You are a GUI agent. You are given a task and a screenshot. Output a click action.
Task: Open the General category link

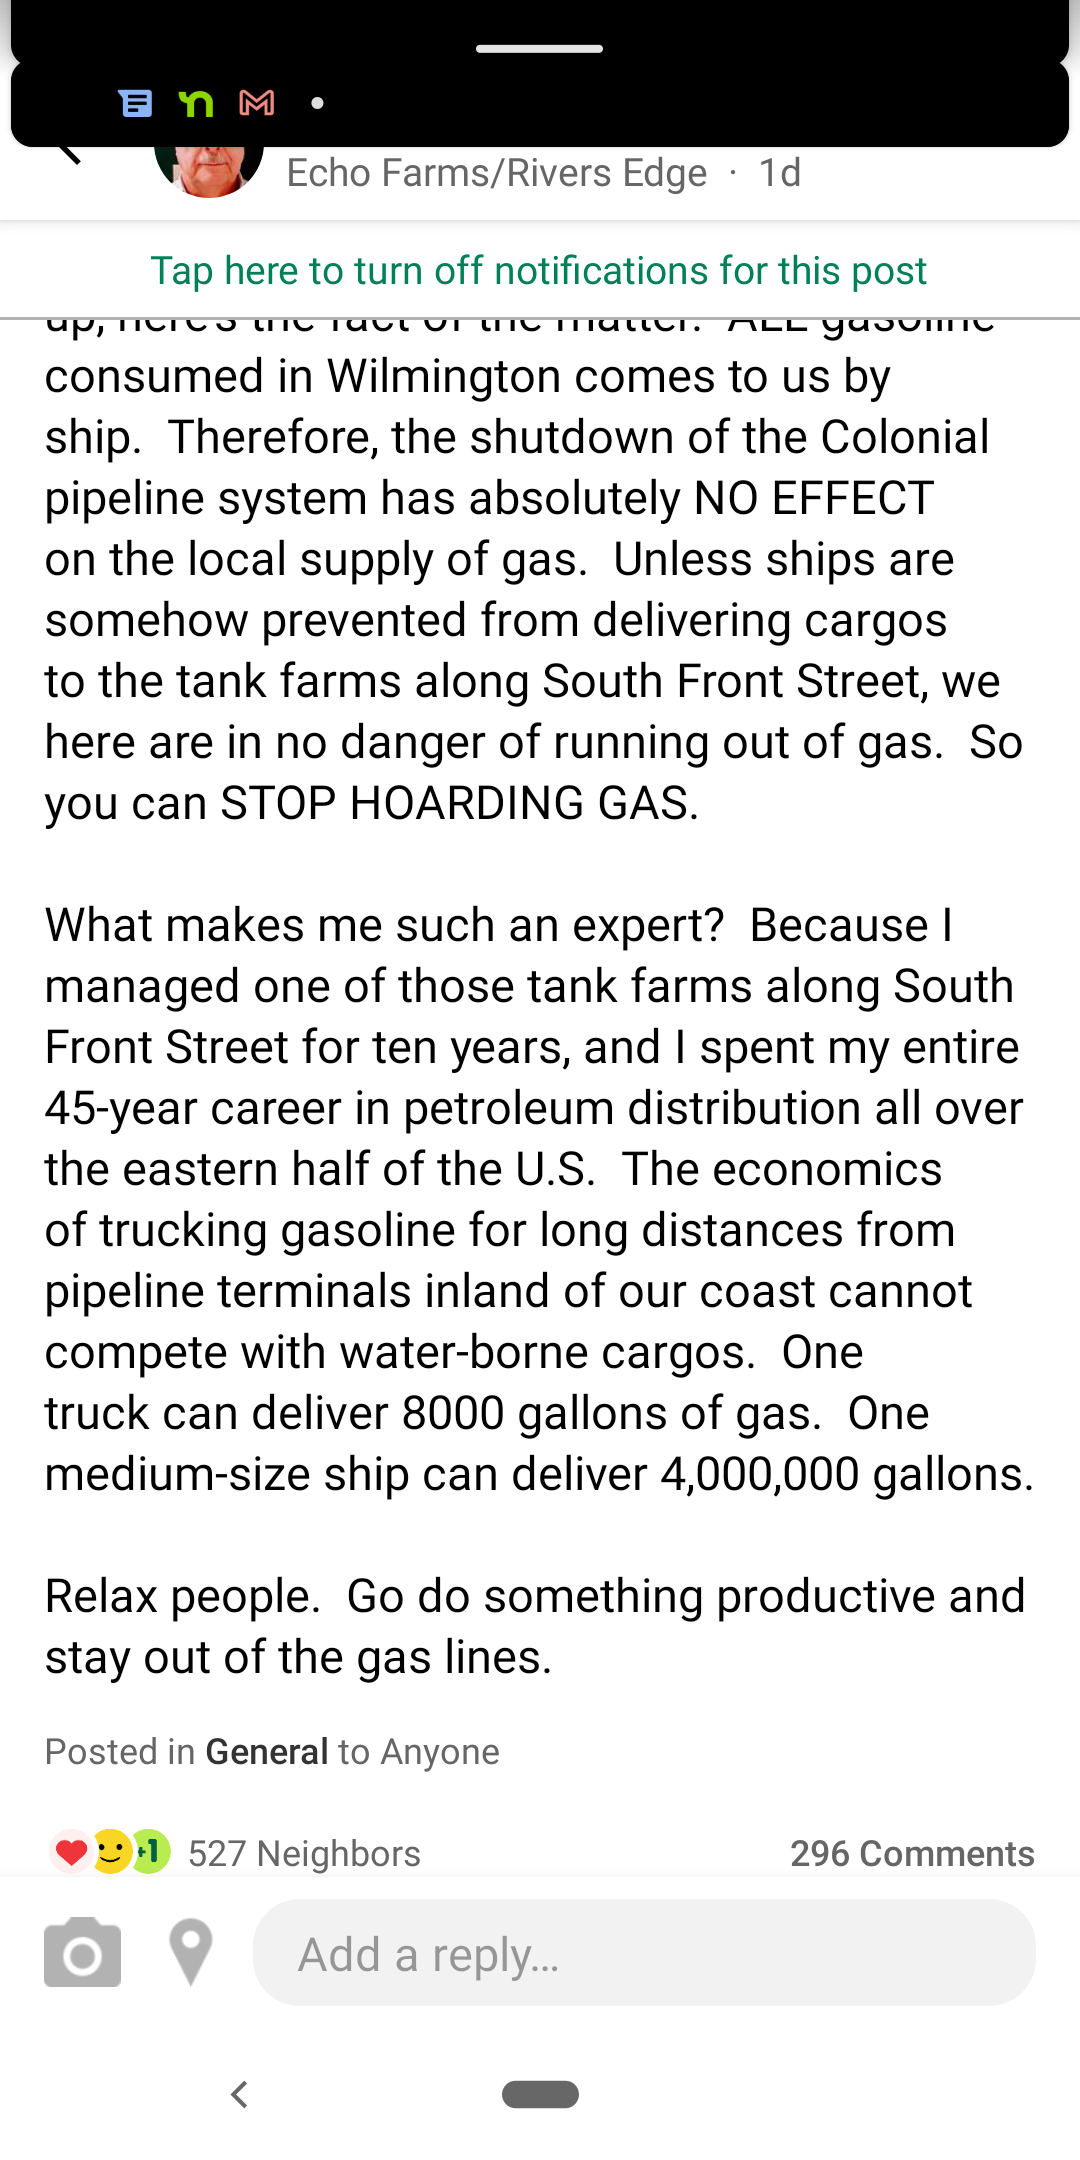click(267, 1752)
